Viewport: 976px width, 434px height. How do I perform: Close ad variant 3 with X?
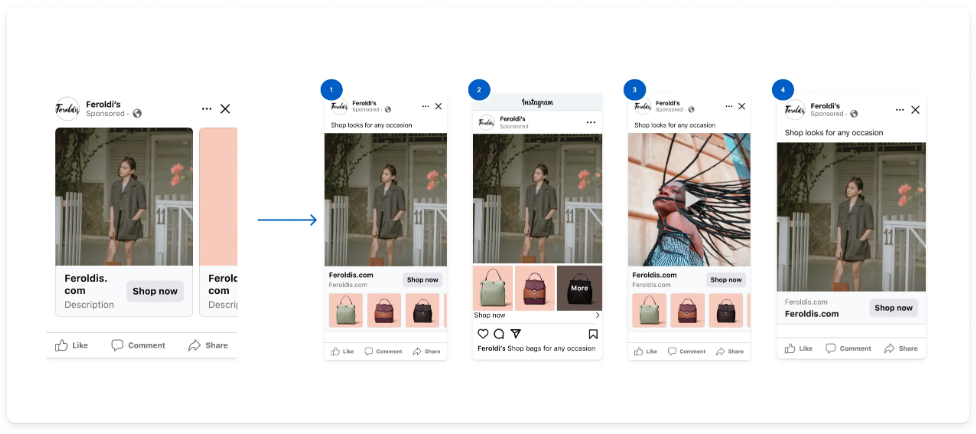(741, 106)
